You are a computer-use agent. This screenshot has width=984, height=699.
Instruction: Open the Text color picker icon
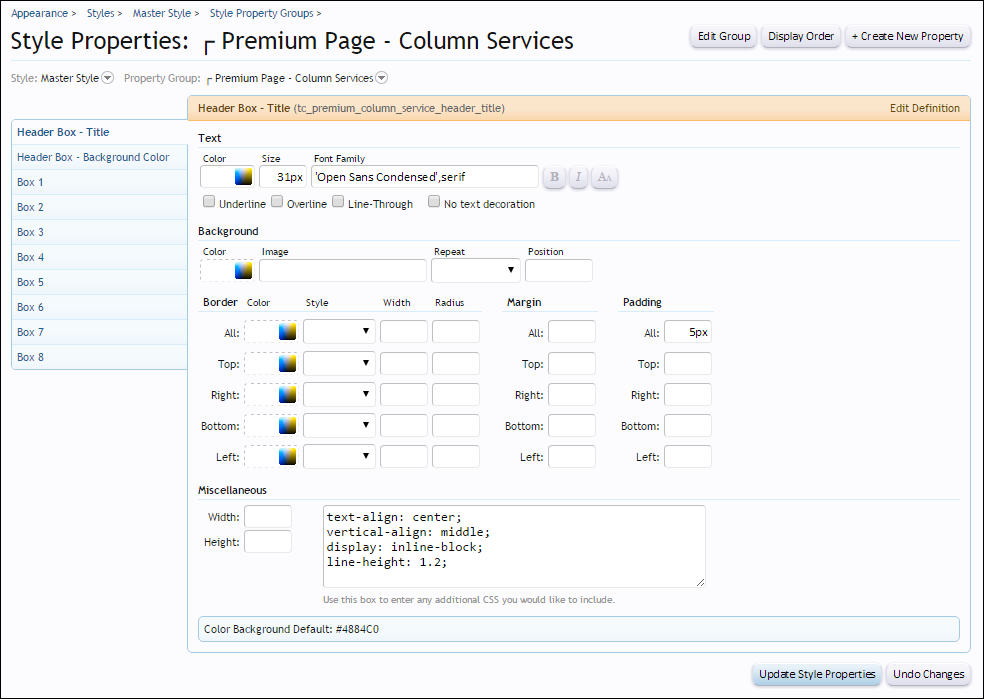coord(243,177)
